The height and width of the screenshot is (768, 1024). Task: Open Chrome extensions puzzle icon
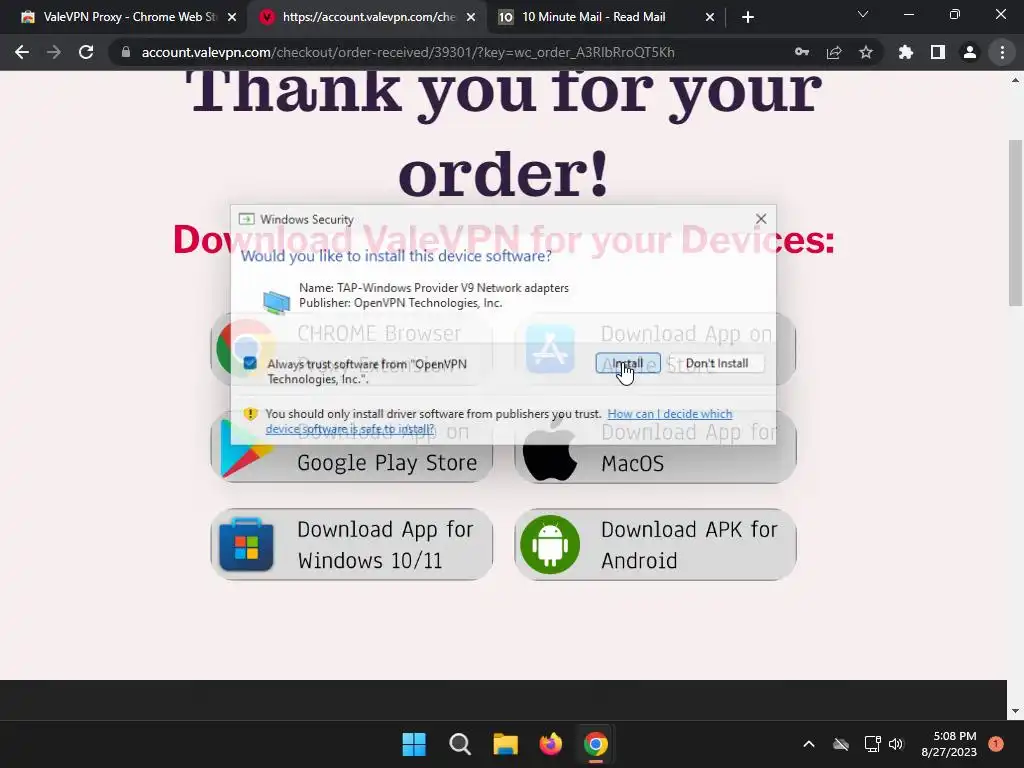pos(906,52)
